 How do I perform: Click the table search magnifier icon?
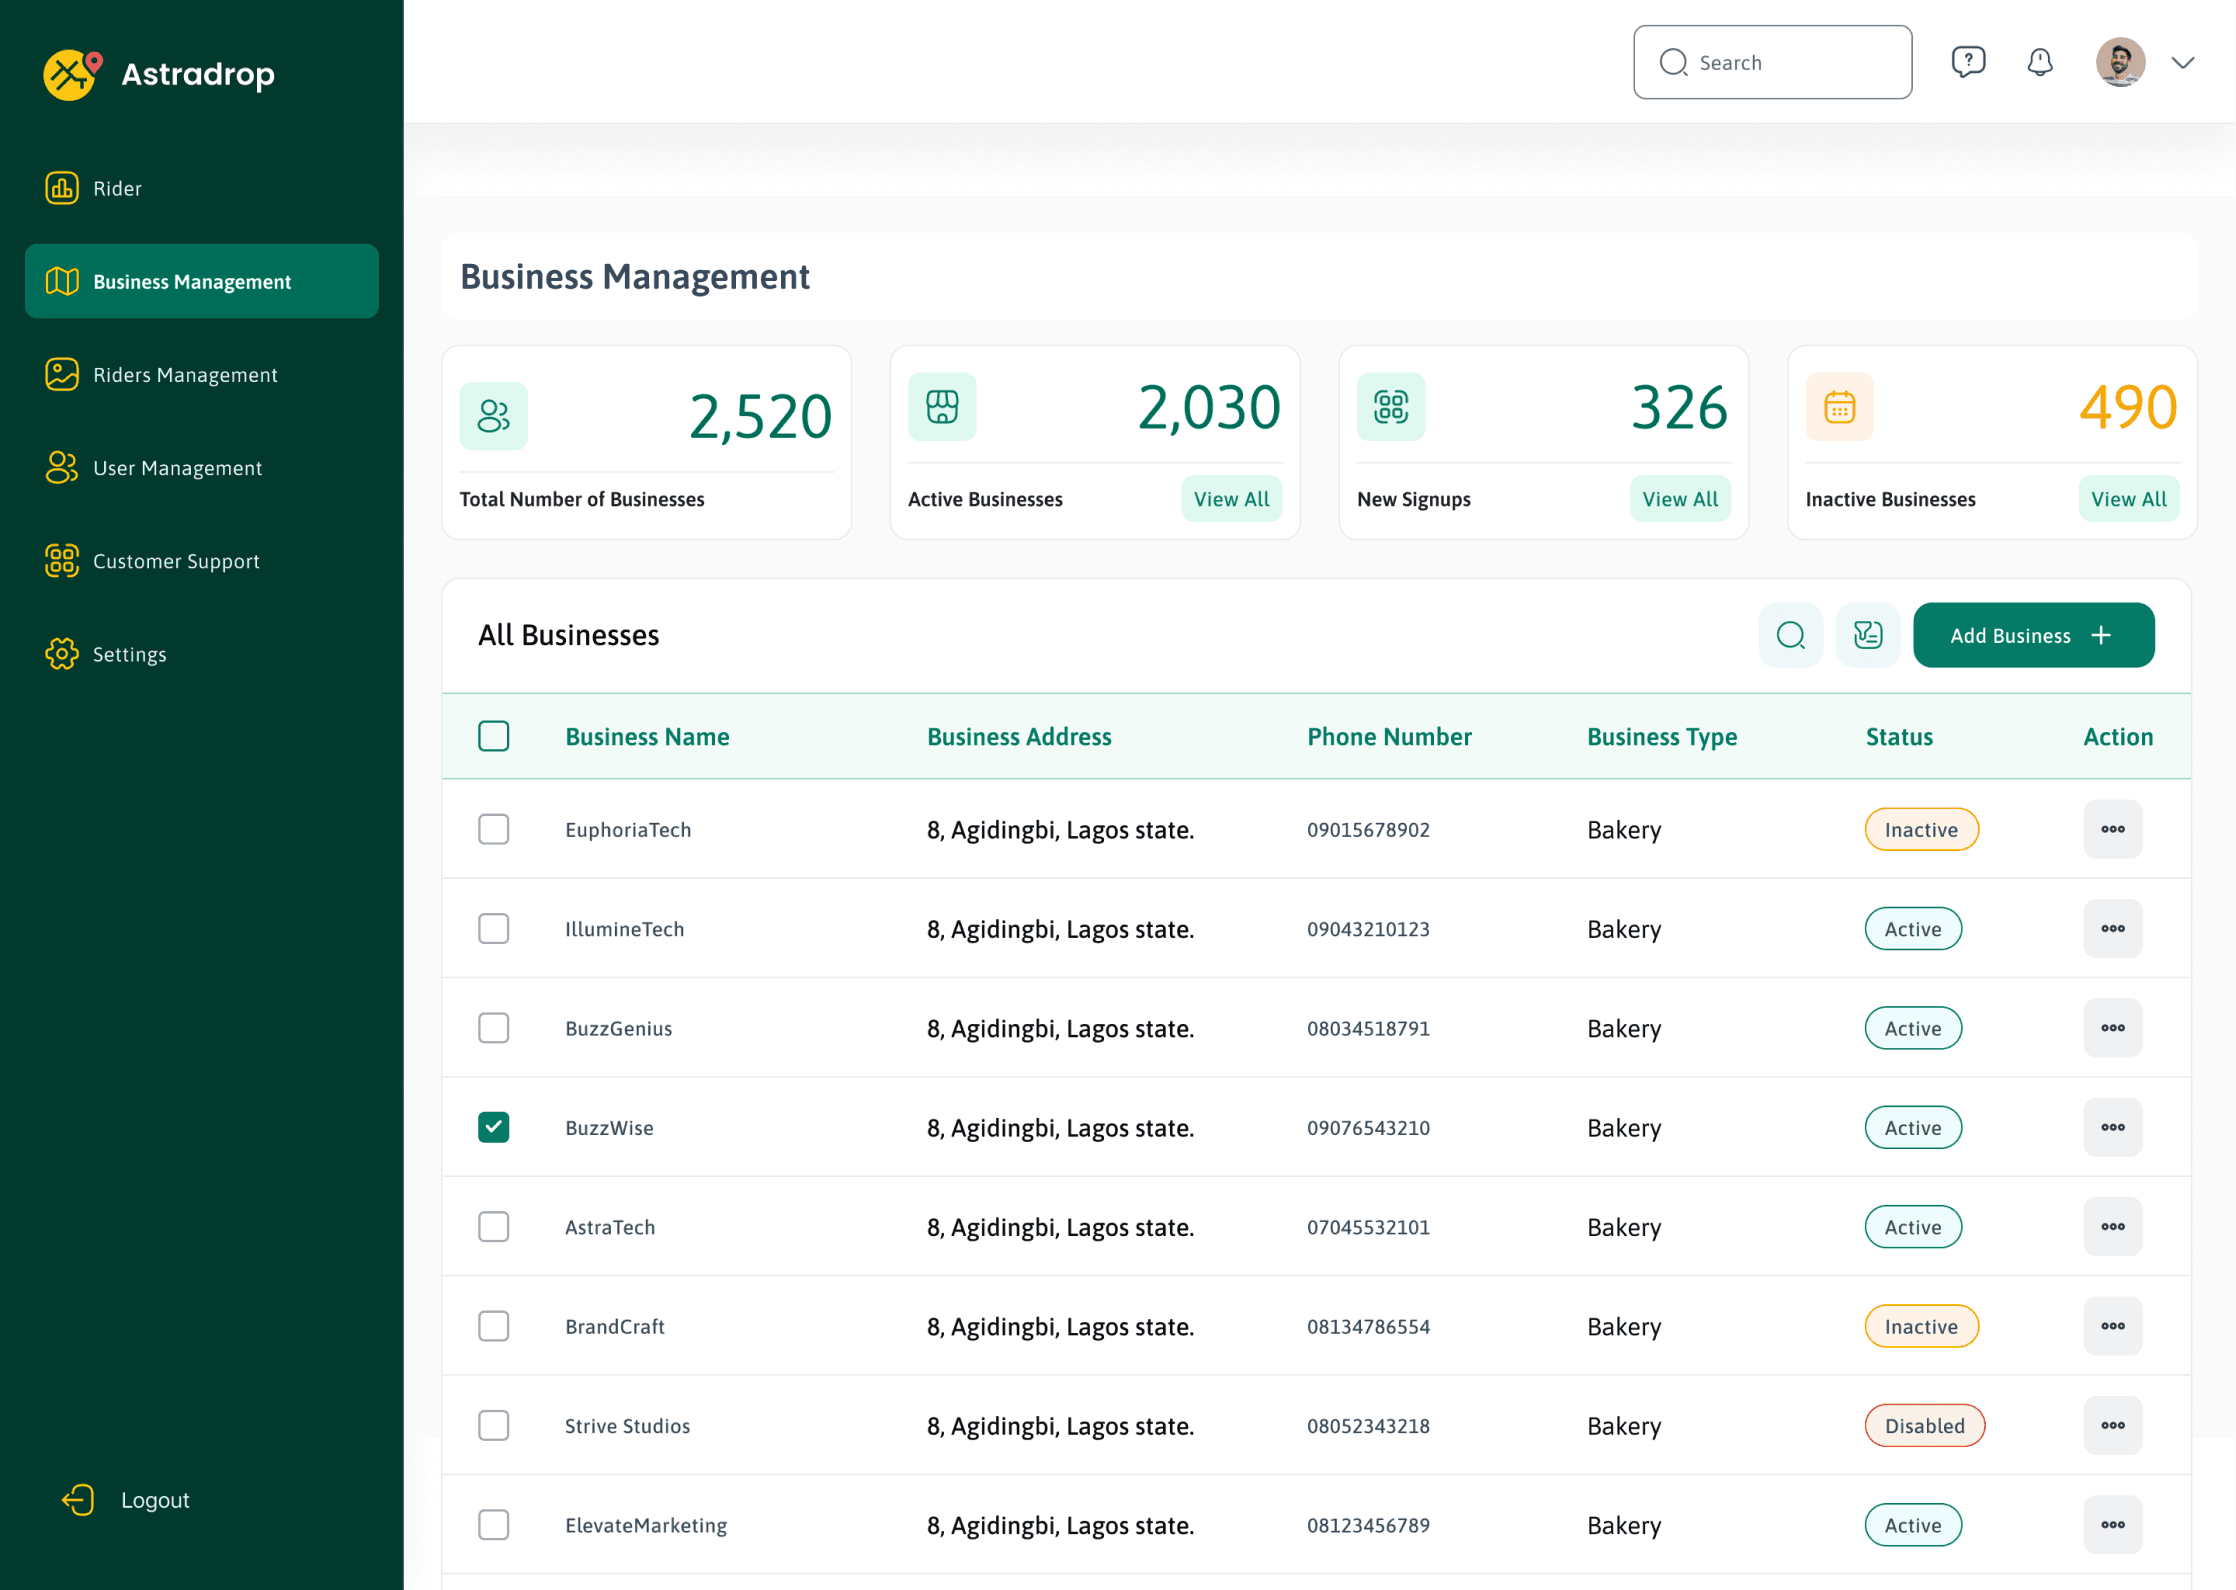tap(1790, 635)
